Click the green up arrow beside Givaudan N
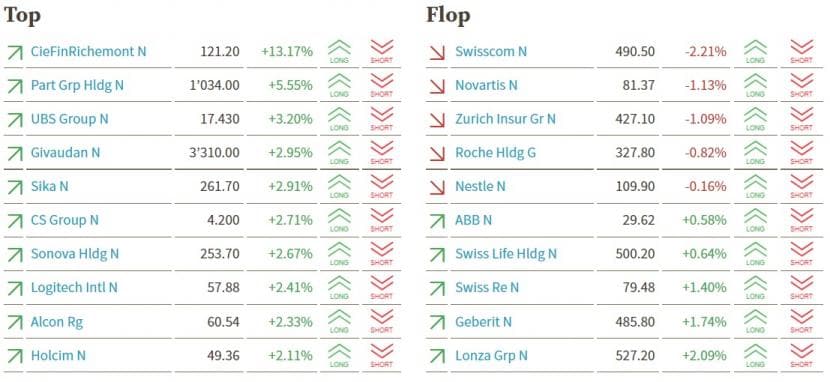This screenshot has height=382, width=830. coord(15,153)
